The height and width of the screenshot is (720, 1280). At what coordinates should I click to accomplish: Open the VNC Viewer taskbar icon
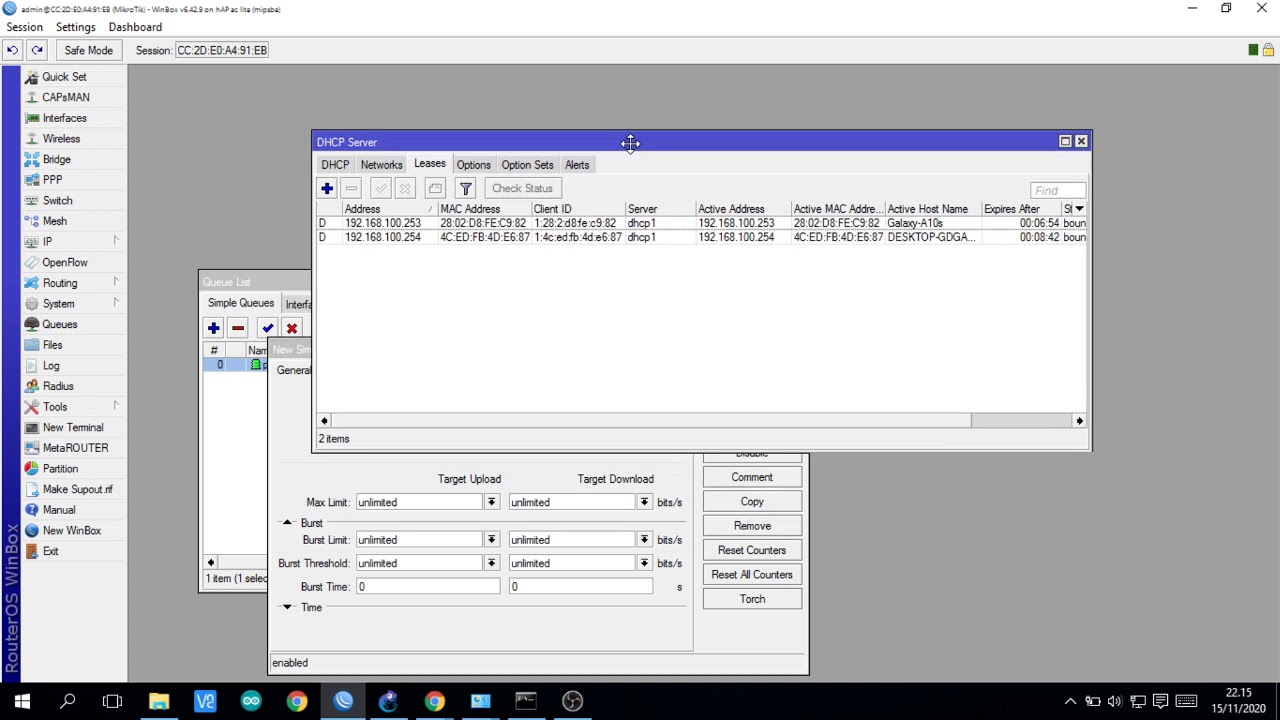point(205,701)
